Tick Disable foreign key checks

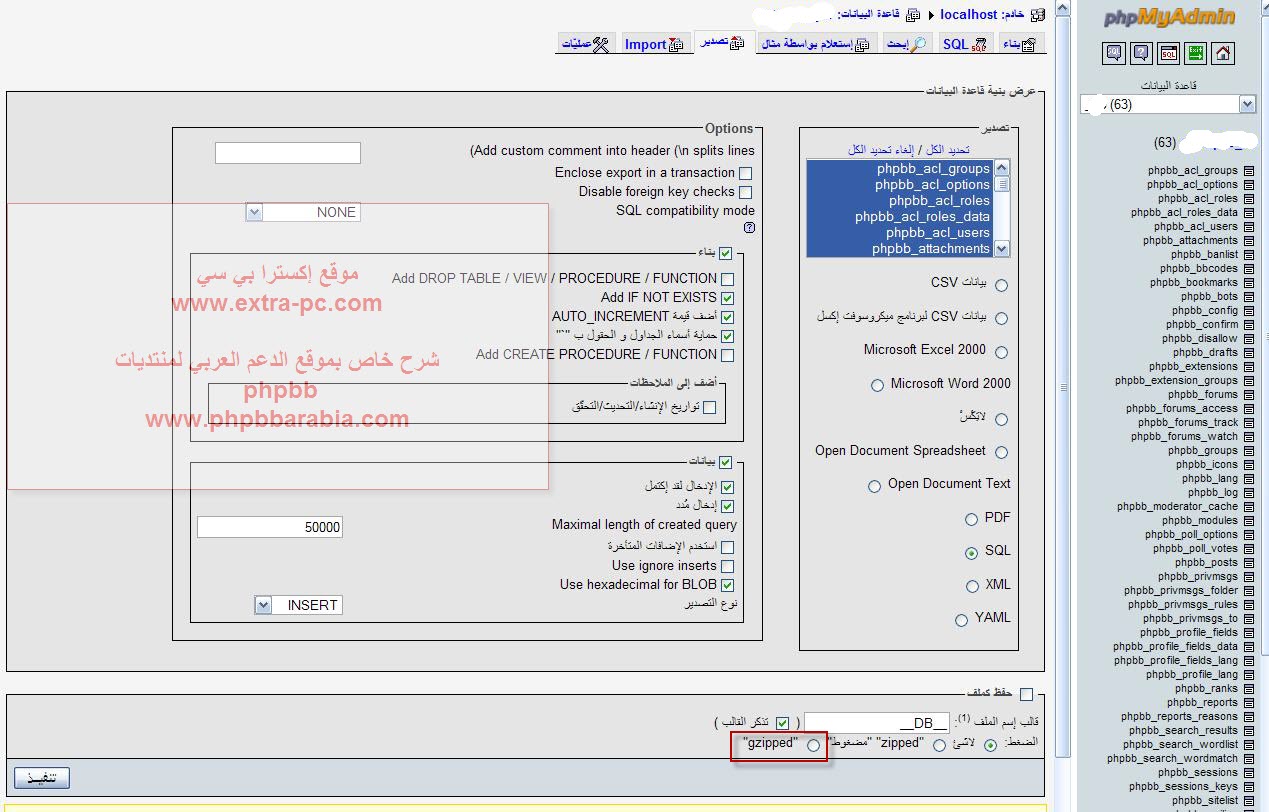(746, 192)
